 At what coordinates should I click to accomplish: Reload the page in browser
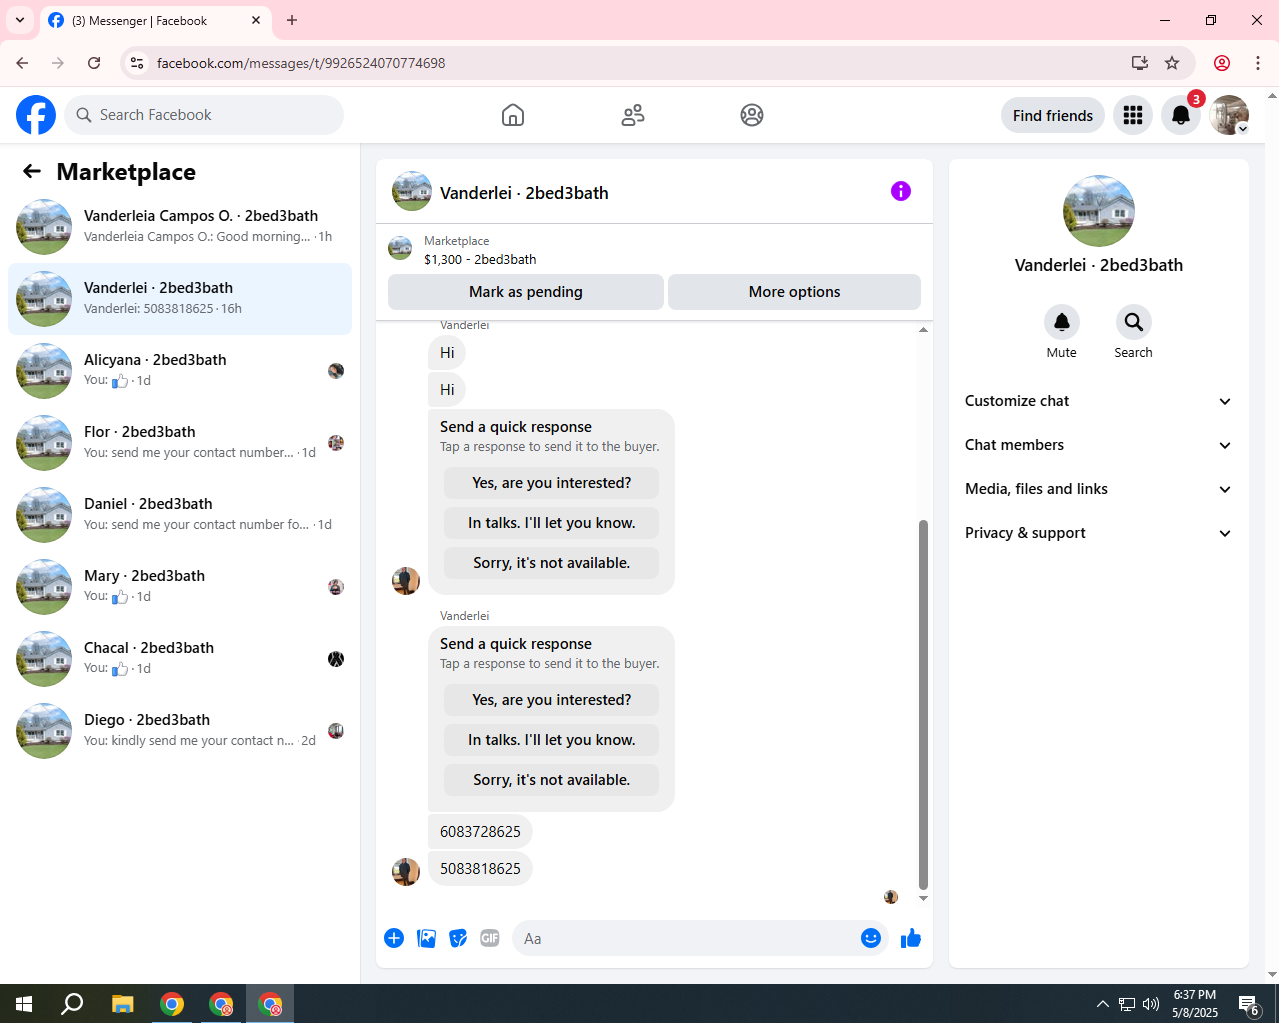(x=94, y=63)
